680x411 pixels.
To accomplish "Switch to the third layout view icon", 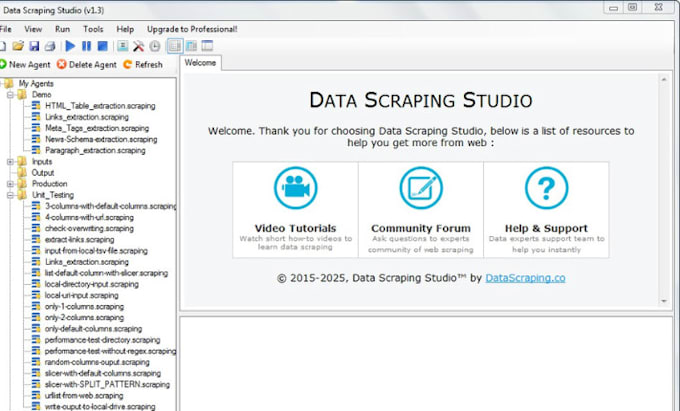I will 207,46.
